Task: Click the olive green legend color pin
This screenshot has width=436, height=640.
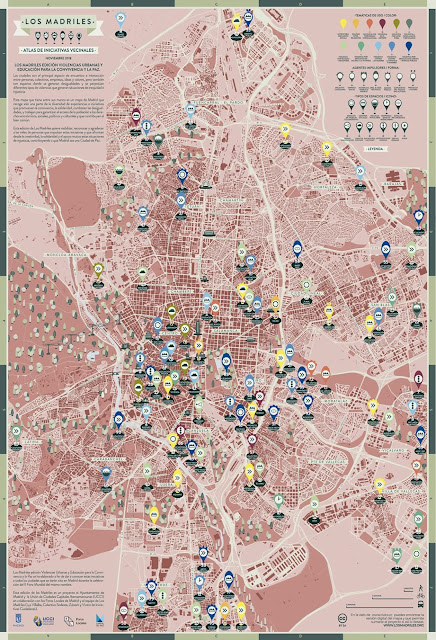Action: pos(396,24)
